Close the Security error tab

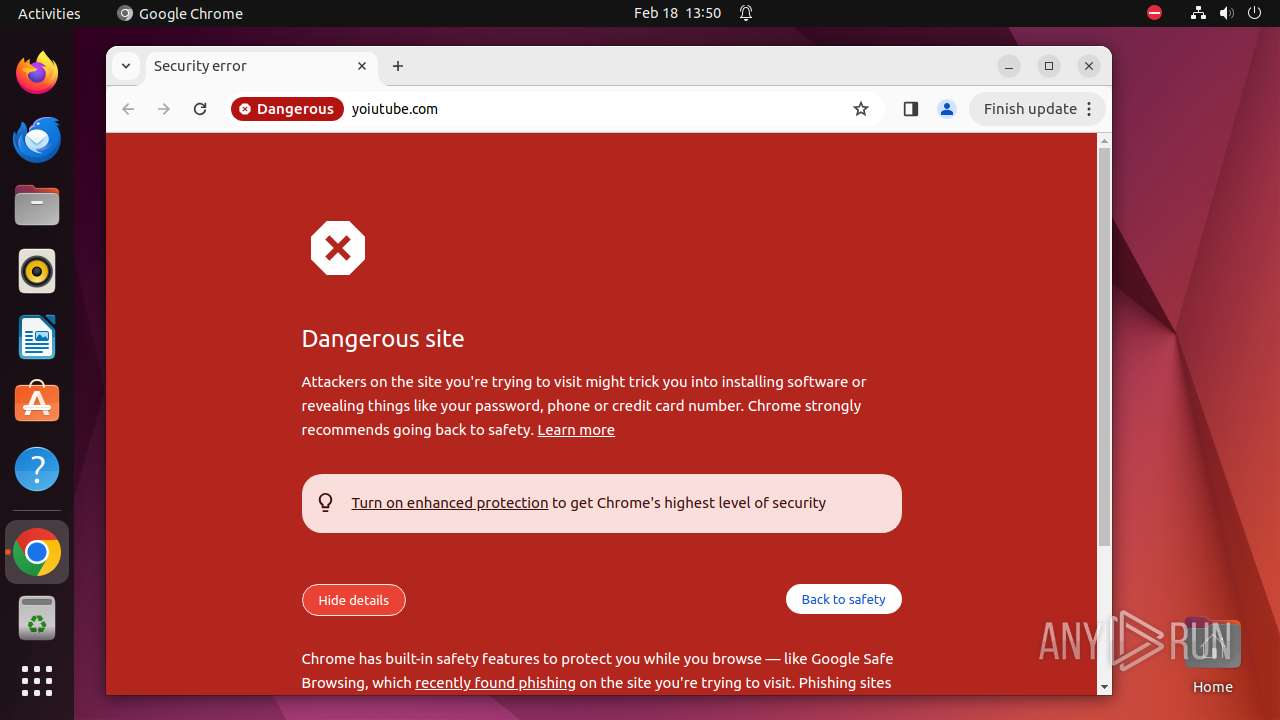click(362, 66)
